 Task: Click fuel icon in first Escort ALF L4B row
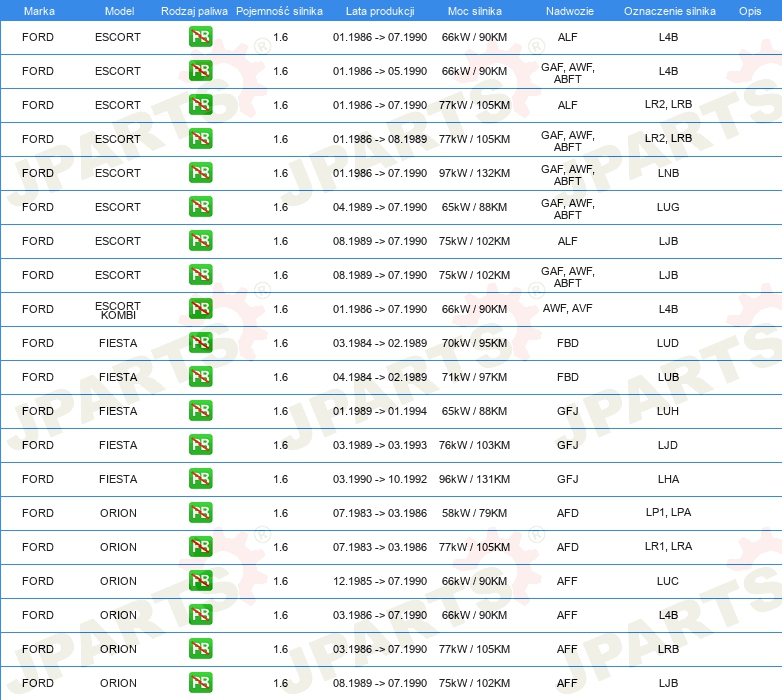[200, 36]
